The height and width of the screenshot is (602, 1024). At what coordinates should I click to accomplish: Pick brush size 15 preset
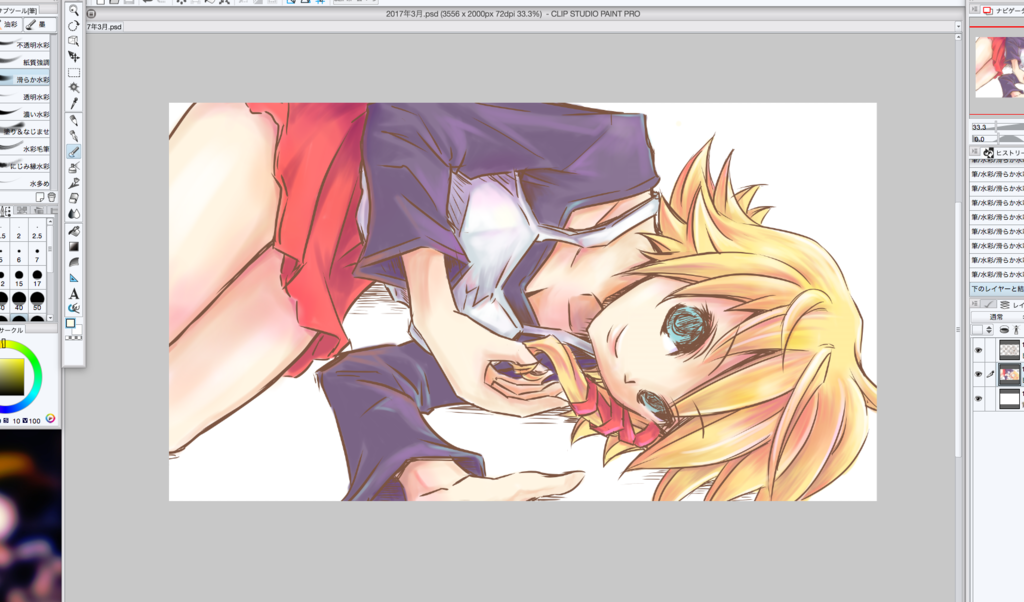(19, 277)
